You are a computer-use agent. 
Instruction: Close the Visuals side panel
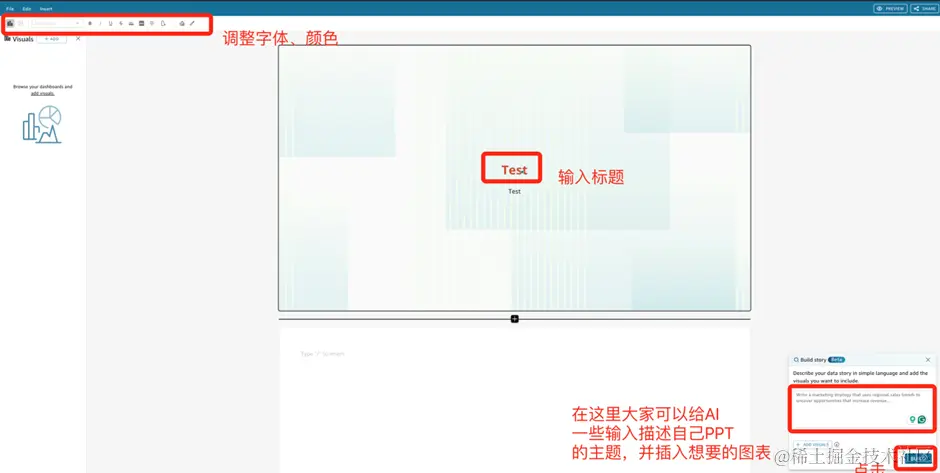pyautogui.click(x=78, y=39)
